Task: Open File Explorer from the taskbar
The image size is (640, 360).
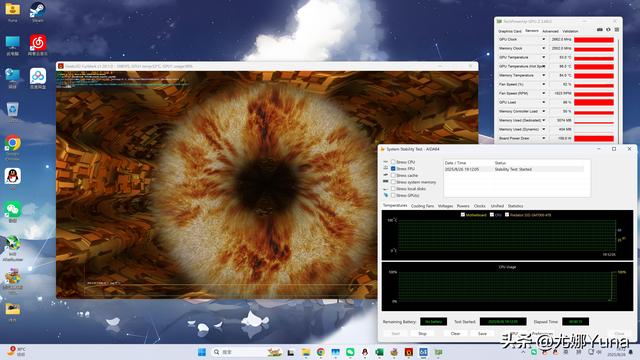Action: [306, 352]
